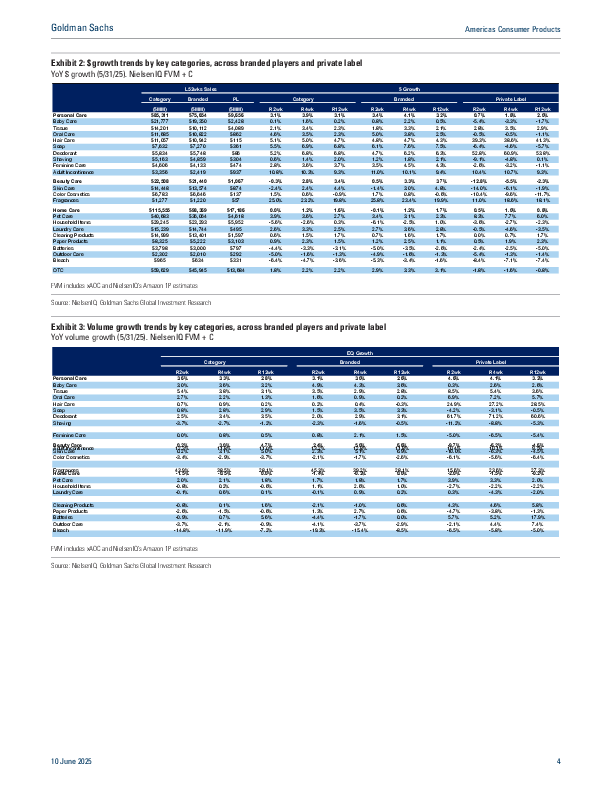Screen dimensions: 612x792
Task: Click the Feminine Care row label in Exhibit 2
Action: coord(68,165)
